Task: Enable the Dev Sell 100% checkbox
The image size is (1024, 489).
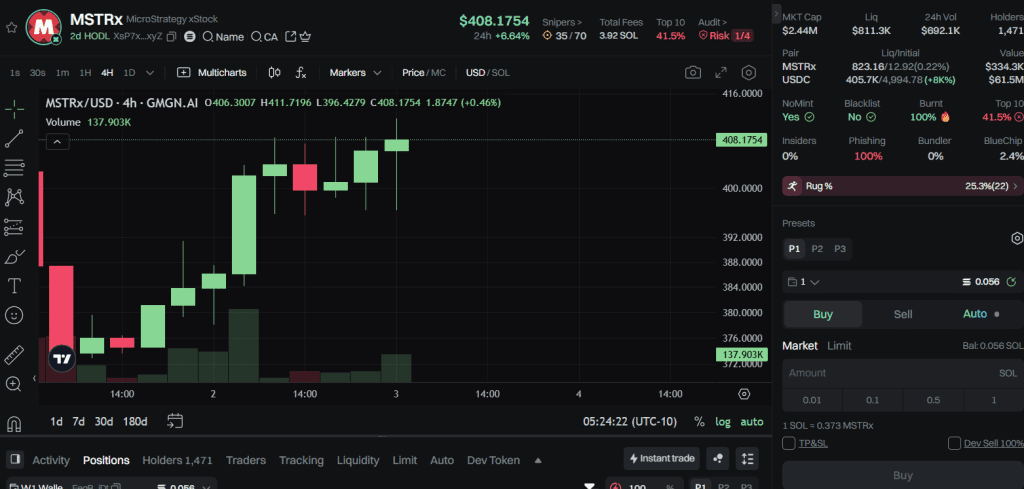Action: (954, 443)
